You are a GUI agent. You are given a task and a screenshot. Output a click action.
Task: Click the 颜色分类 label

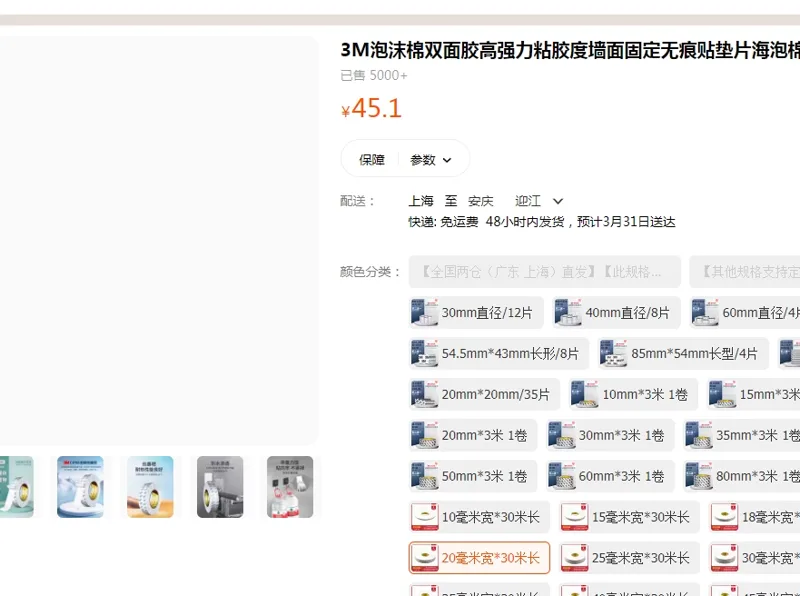[370, 272]
